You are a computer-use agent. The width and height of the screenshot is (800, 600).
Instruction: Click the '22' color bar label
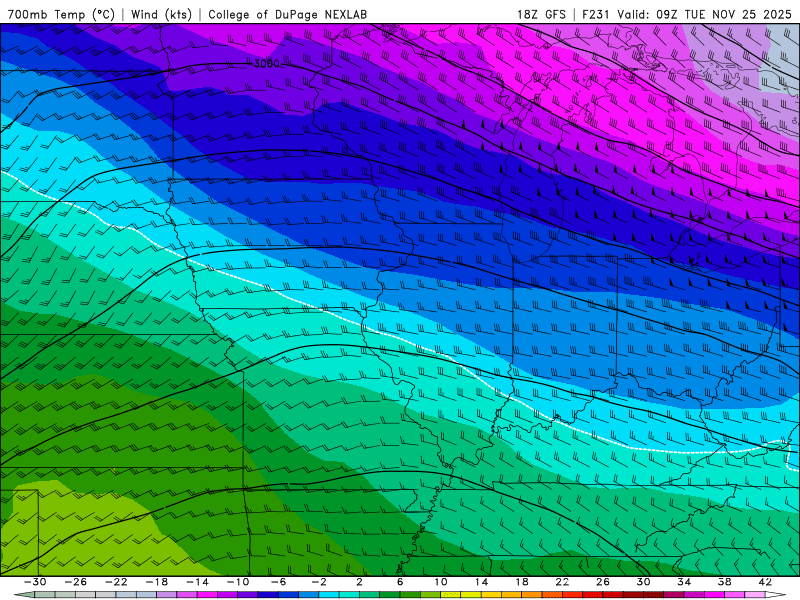tap(562, 582)
